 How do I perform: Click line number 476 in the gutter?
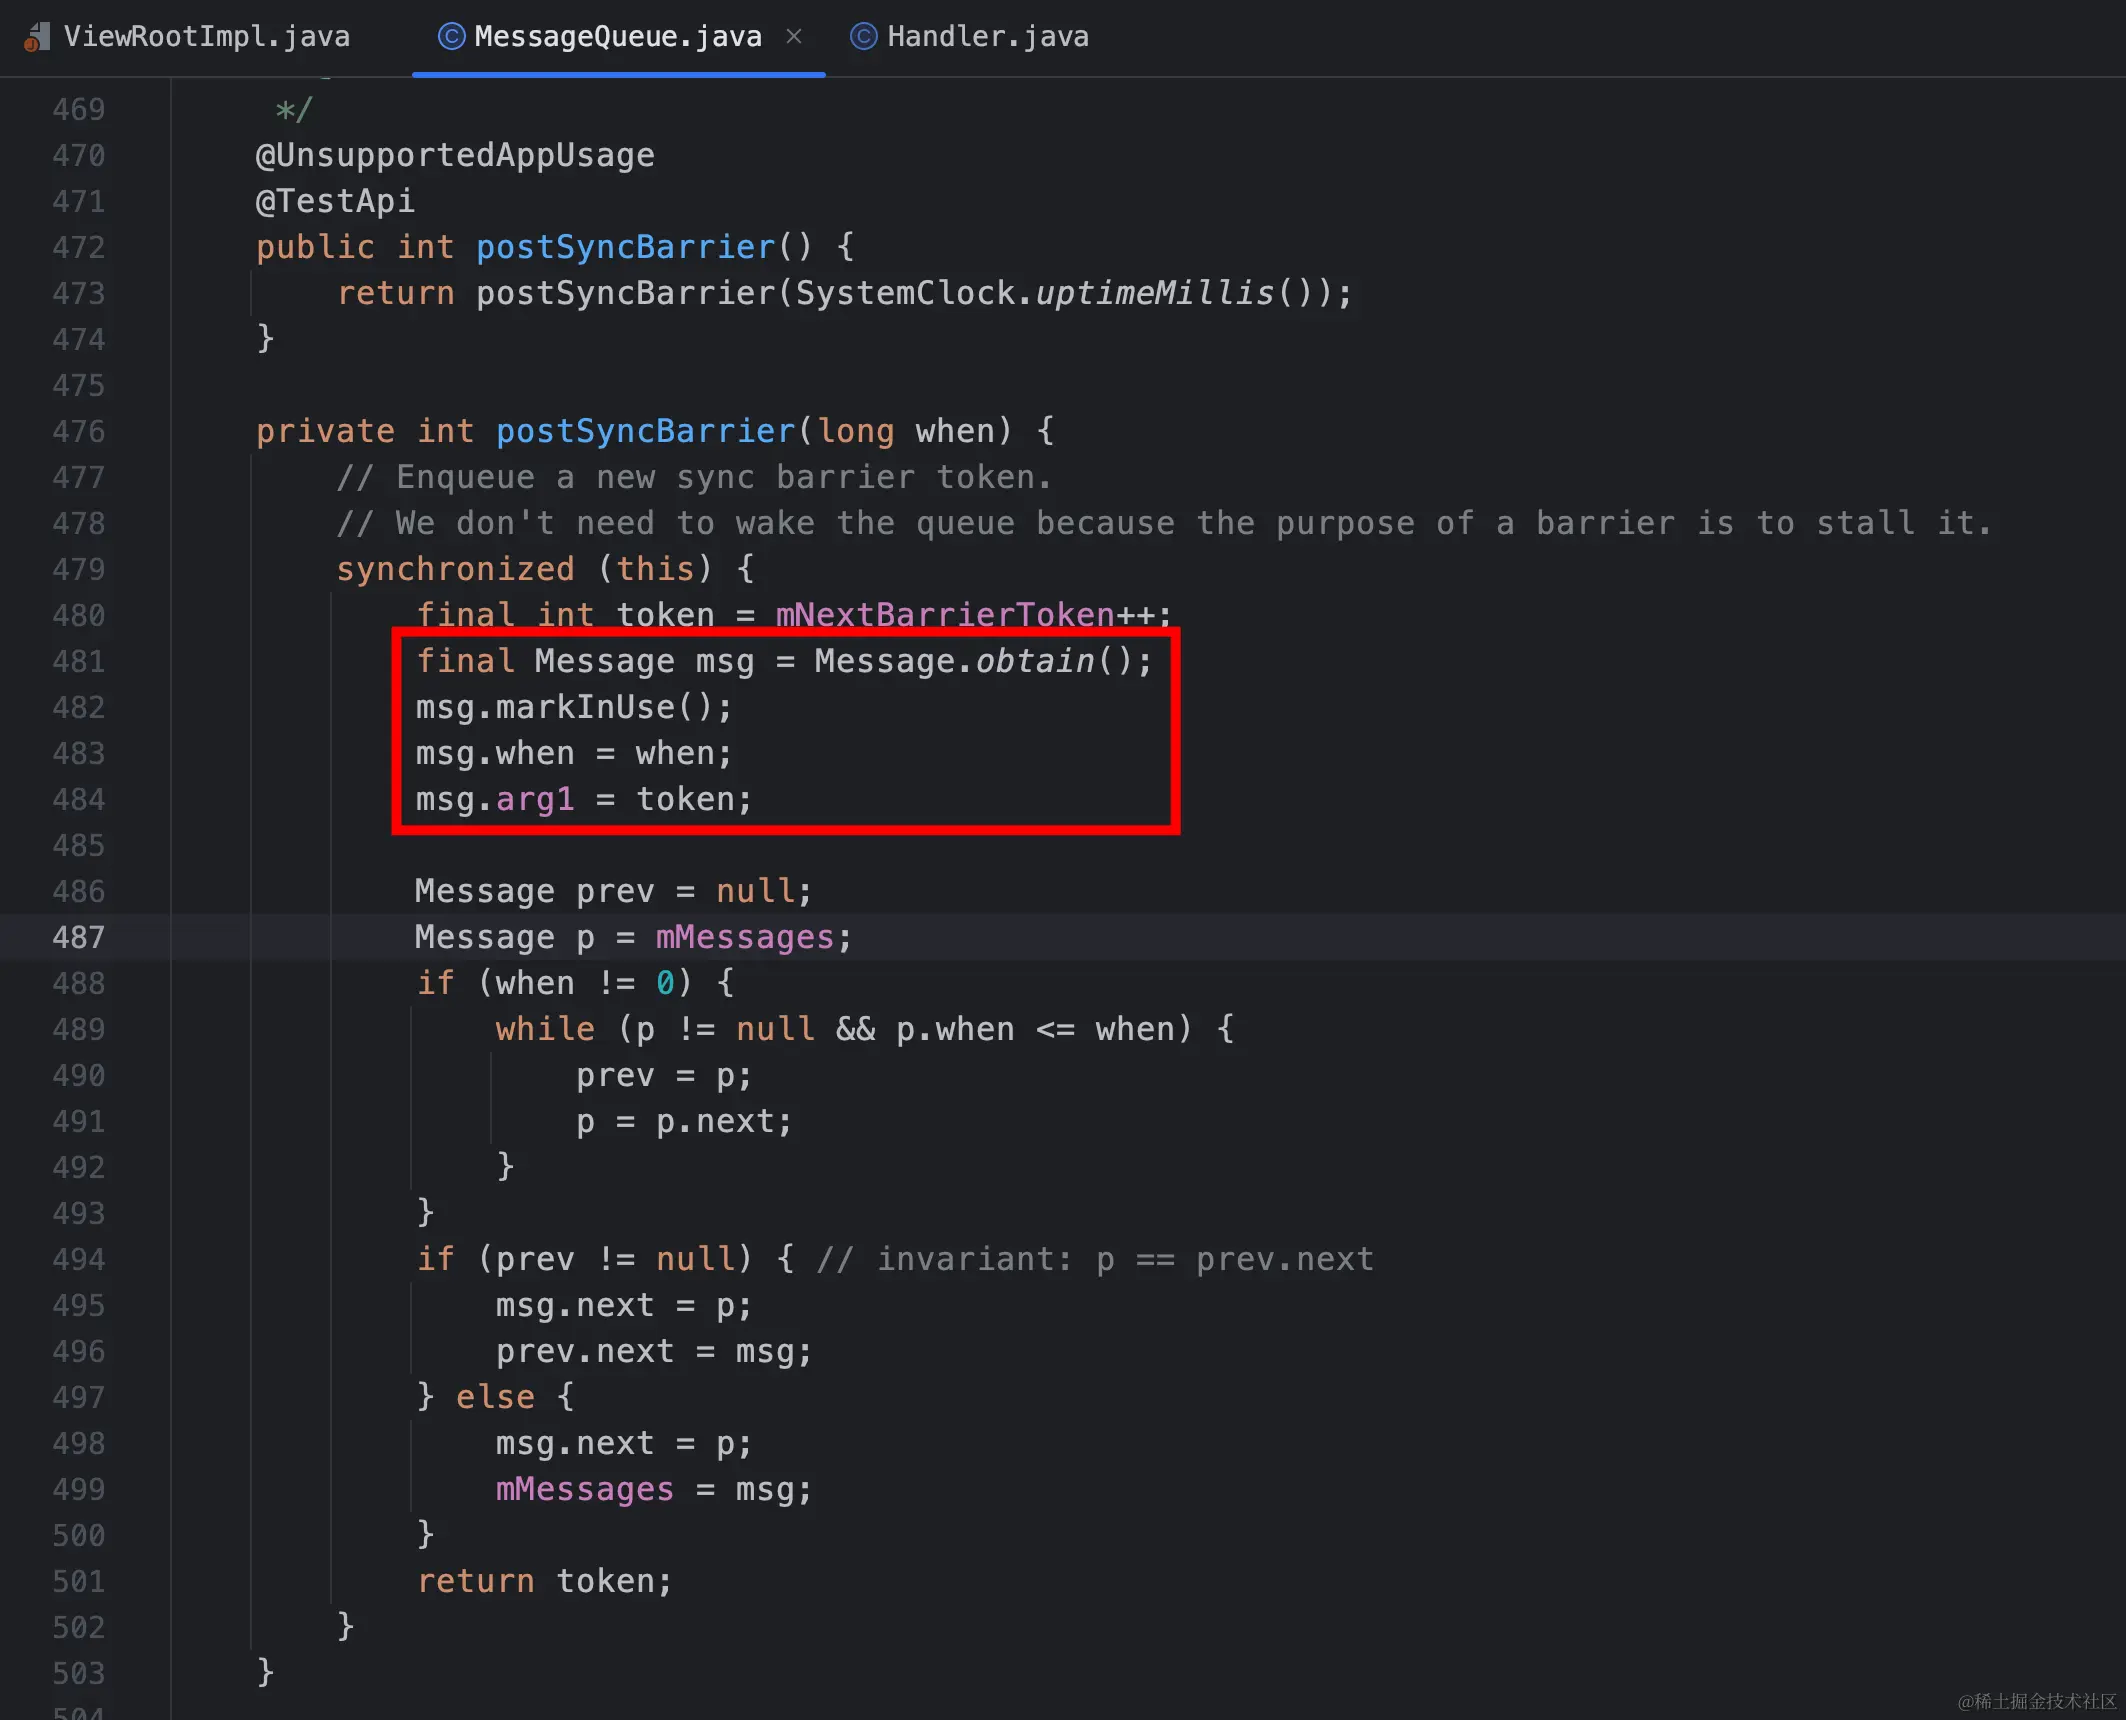click(x=78, y=431)
